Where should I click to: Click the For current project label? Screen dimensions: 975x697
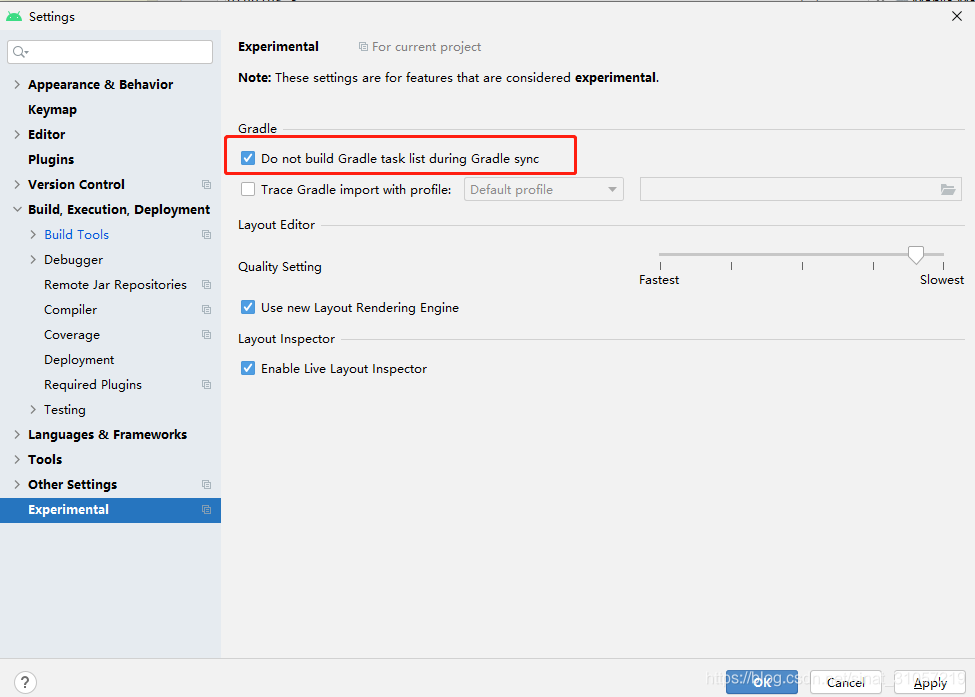pyautogui.click(x=427, y=47)
